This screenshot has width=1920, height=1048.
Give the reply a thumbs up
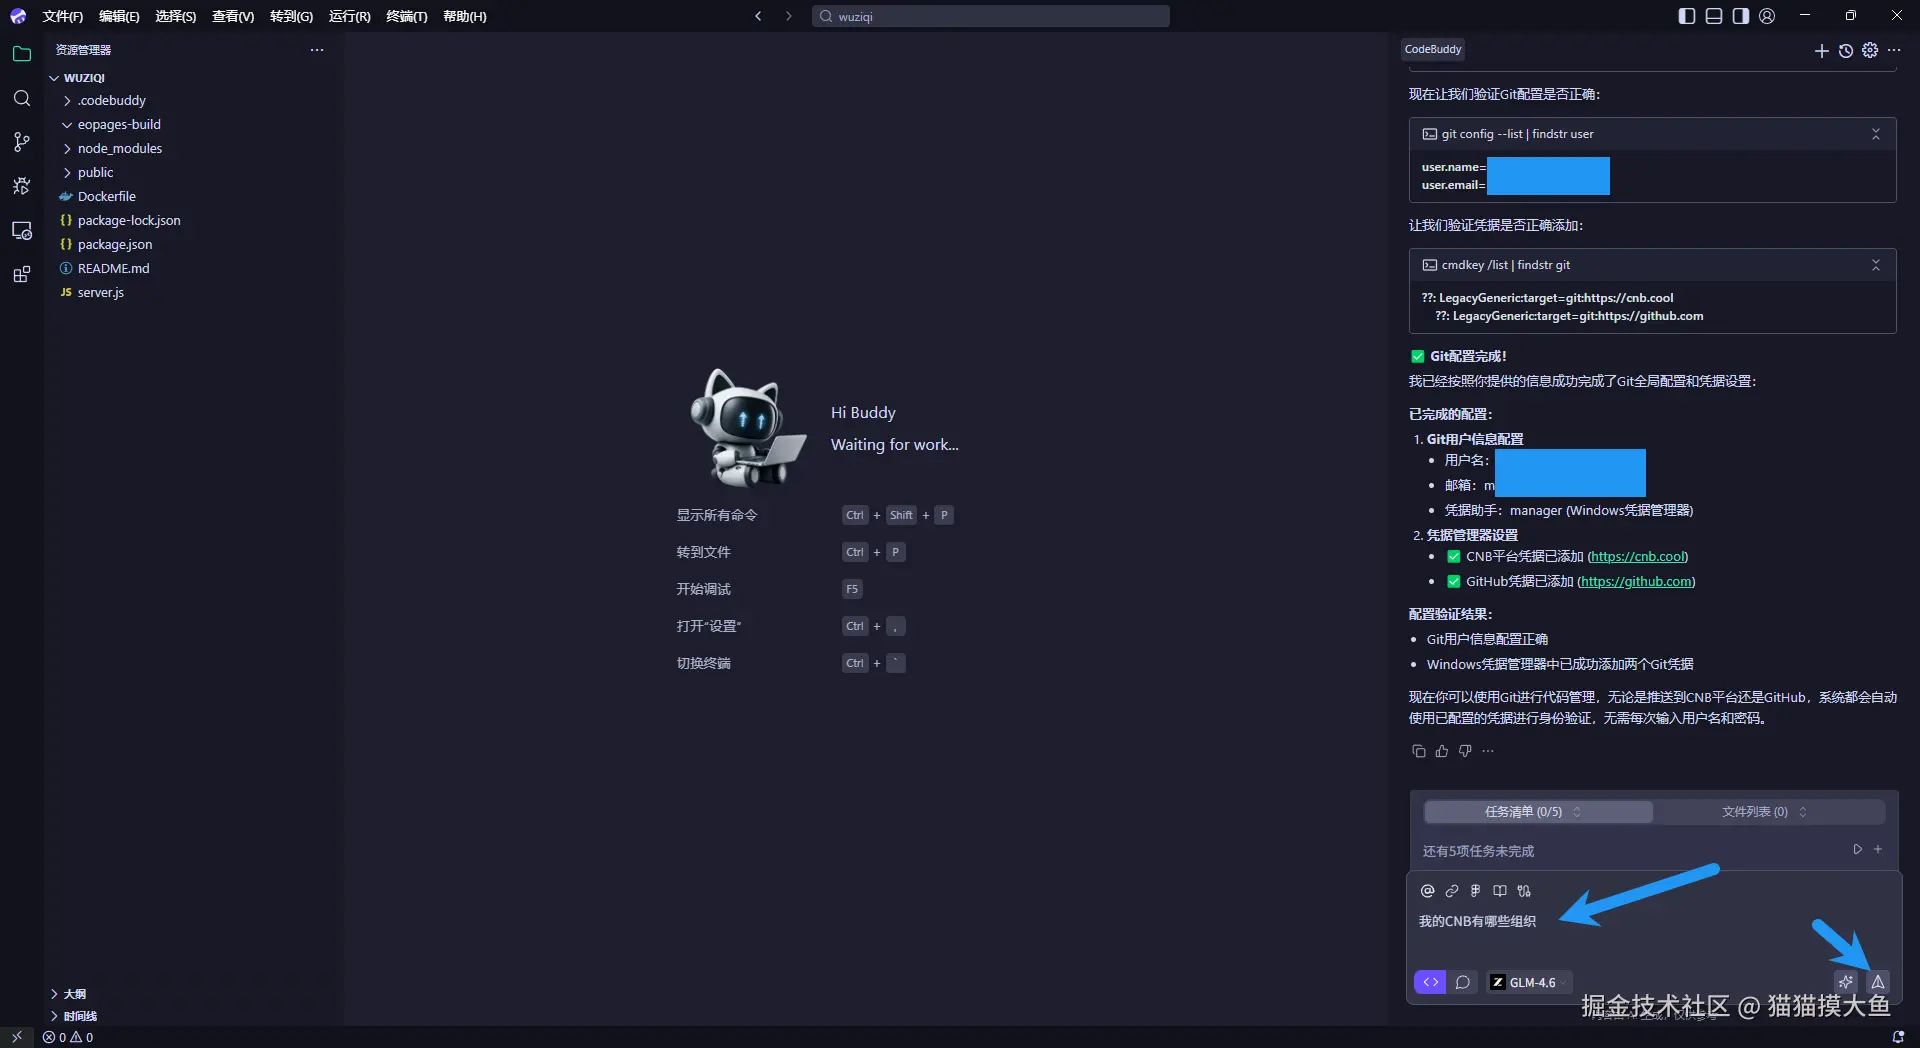pos(1442,751)
